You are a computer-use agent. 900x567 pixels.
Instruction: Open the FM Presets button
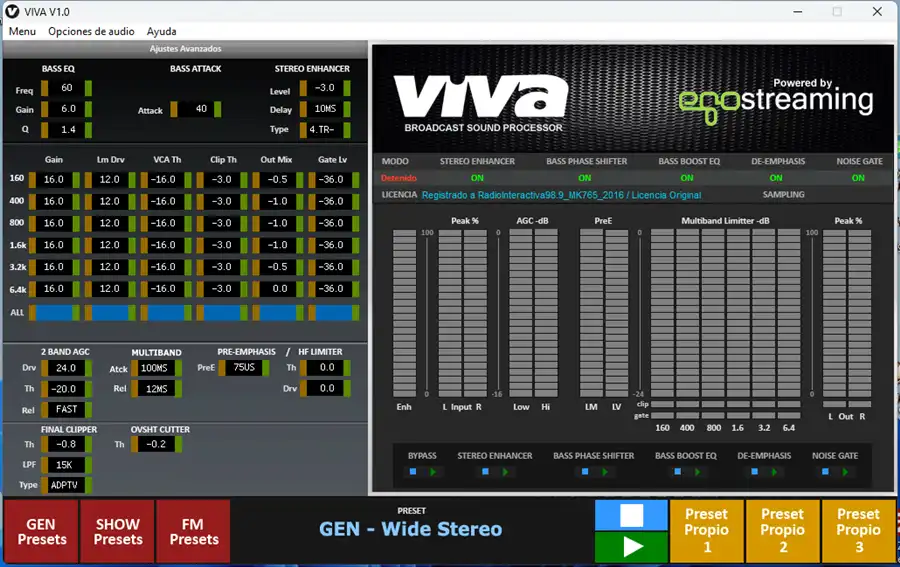pos(193,531)
